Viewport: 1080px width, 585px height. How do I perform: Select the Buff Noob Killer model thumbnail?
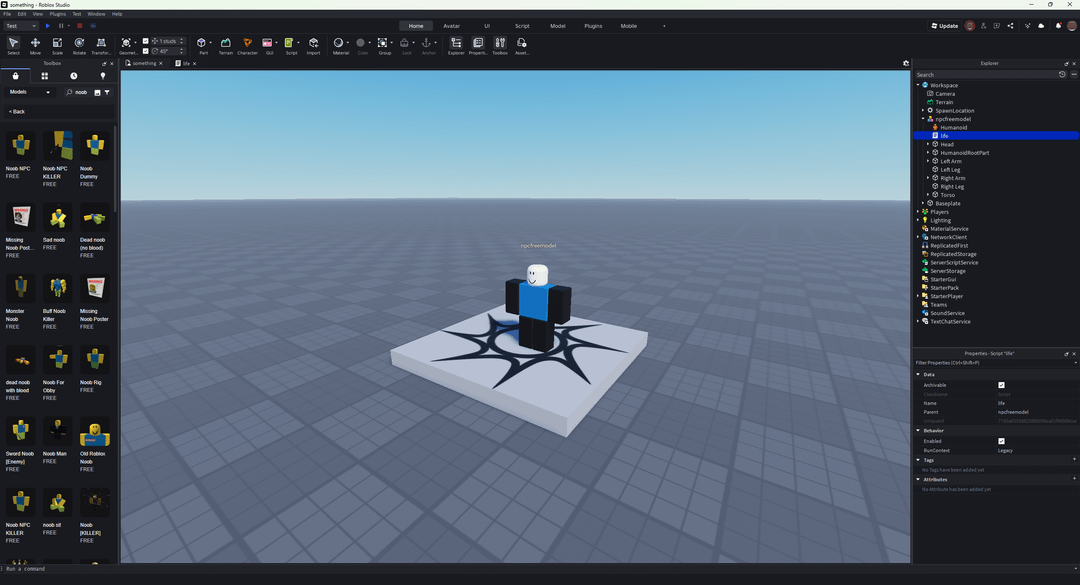pos(59,289)
